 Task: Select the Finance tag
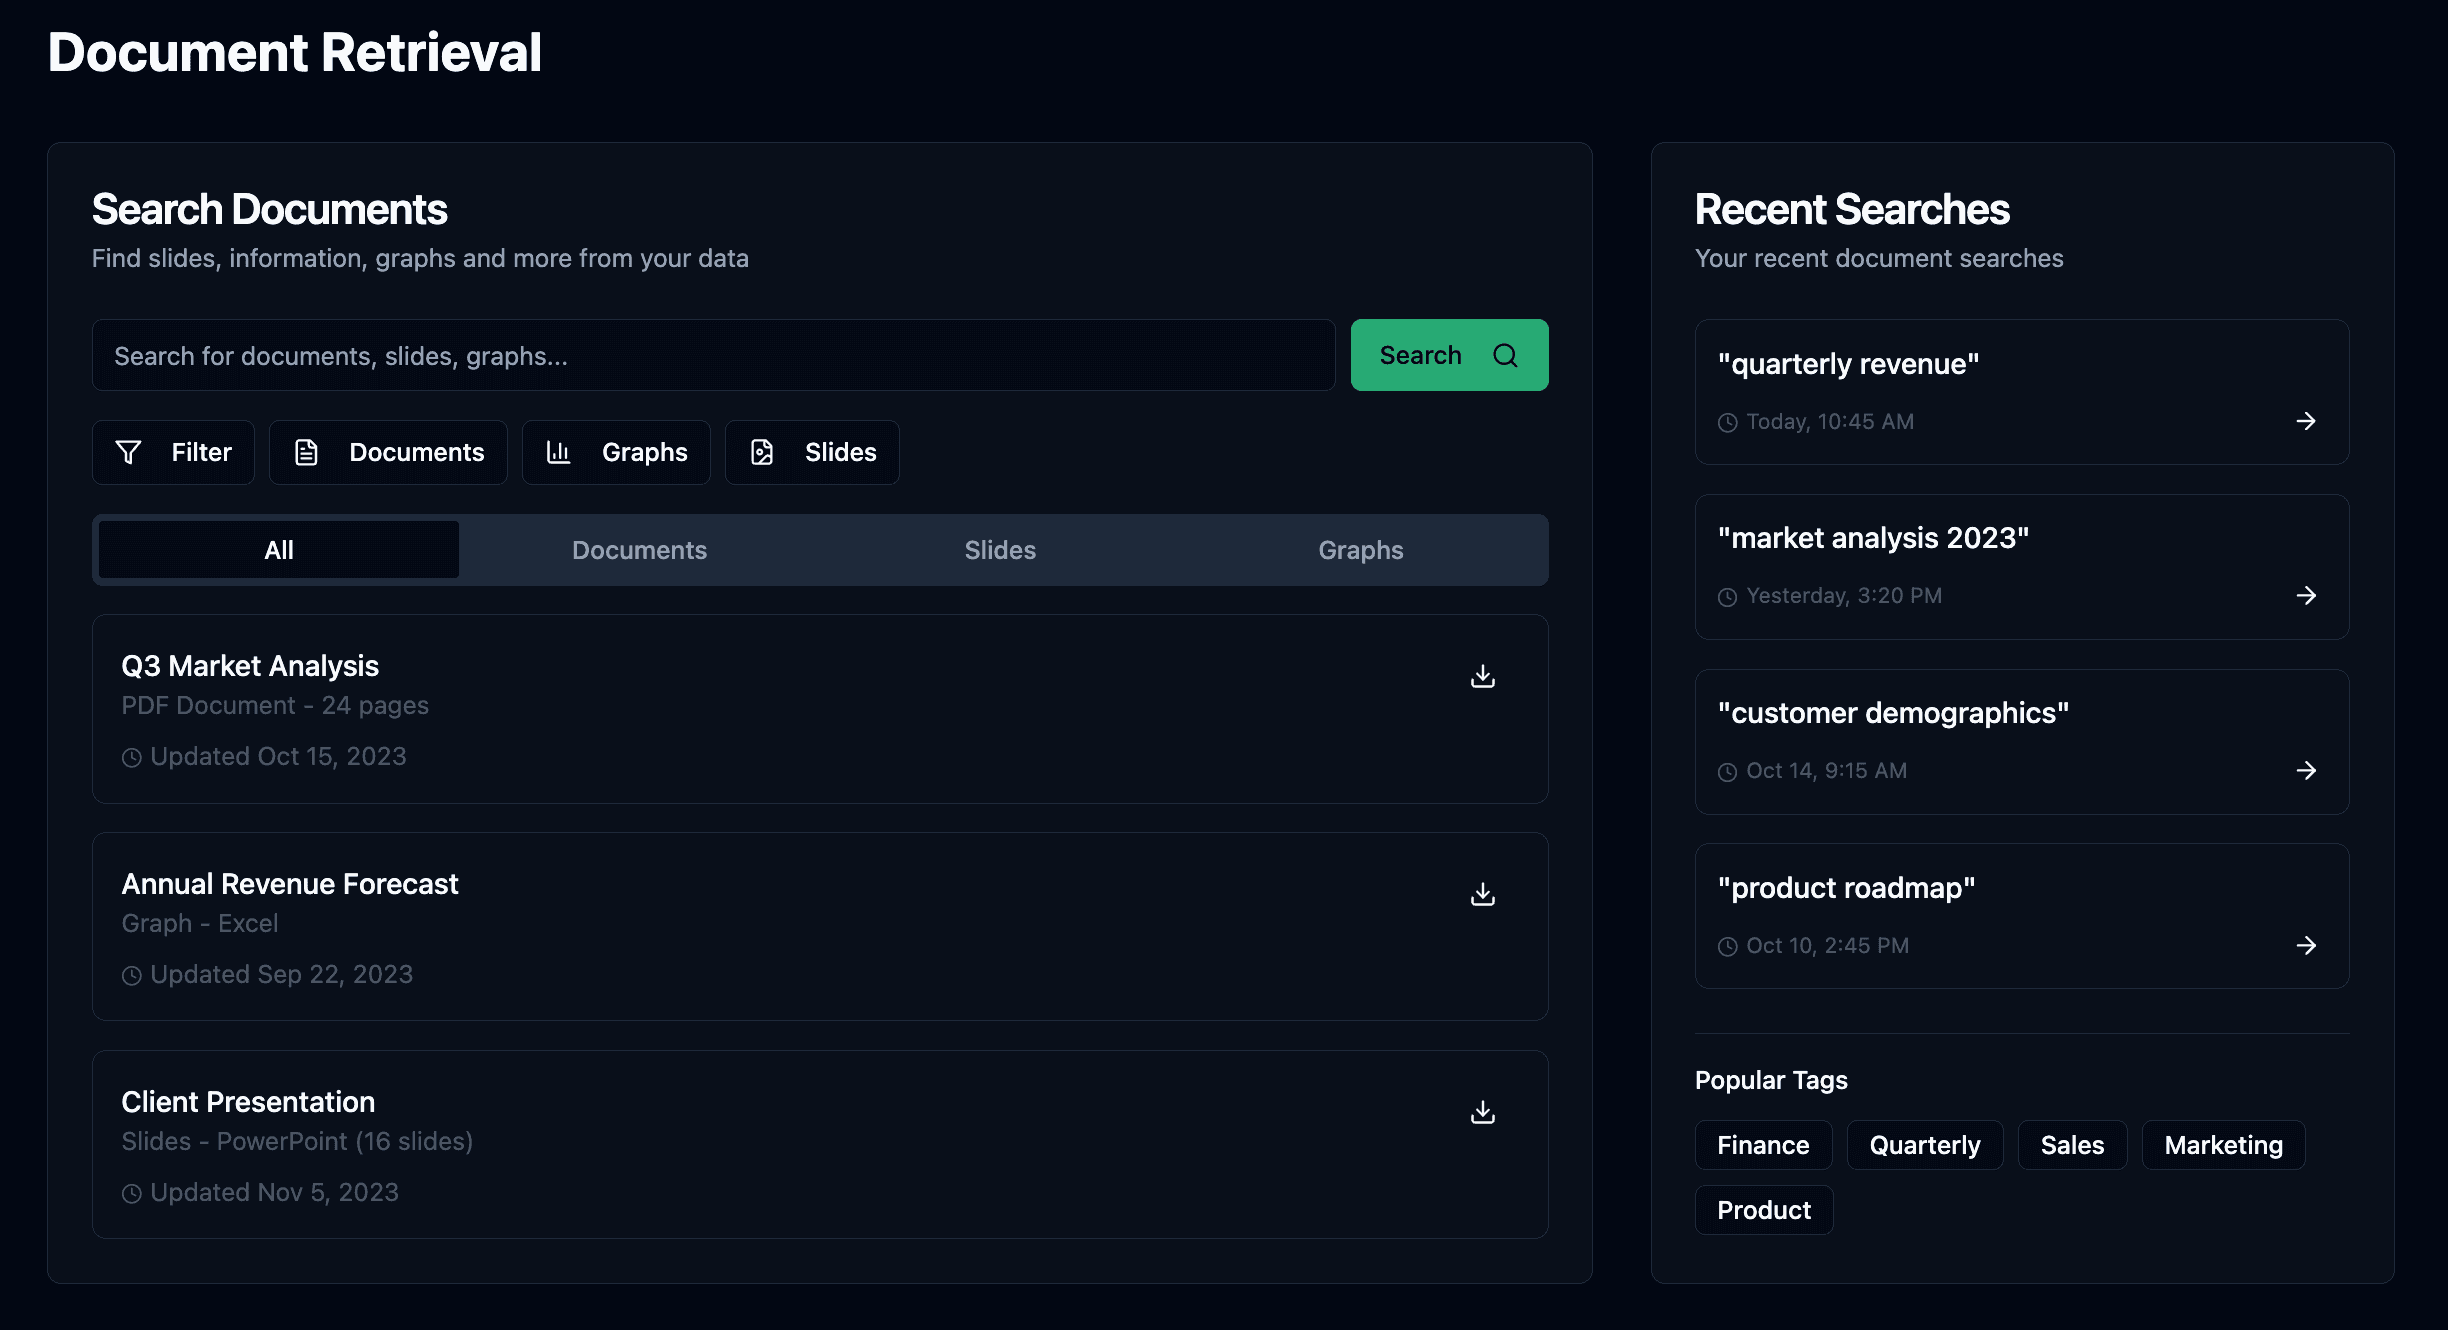(1763, 1145)
